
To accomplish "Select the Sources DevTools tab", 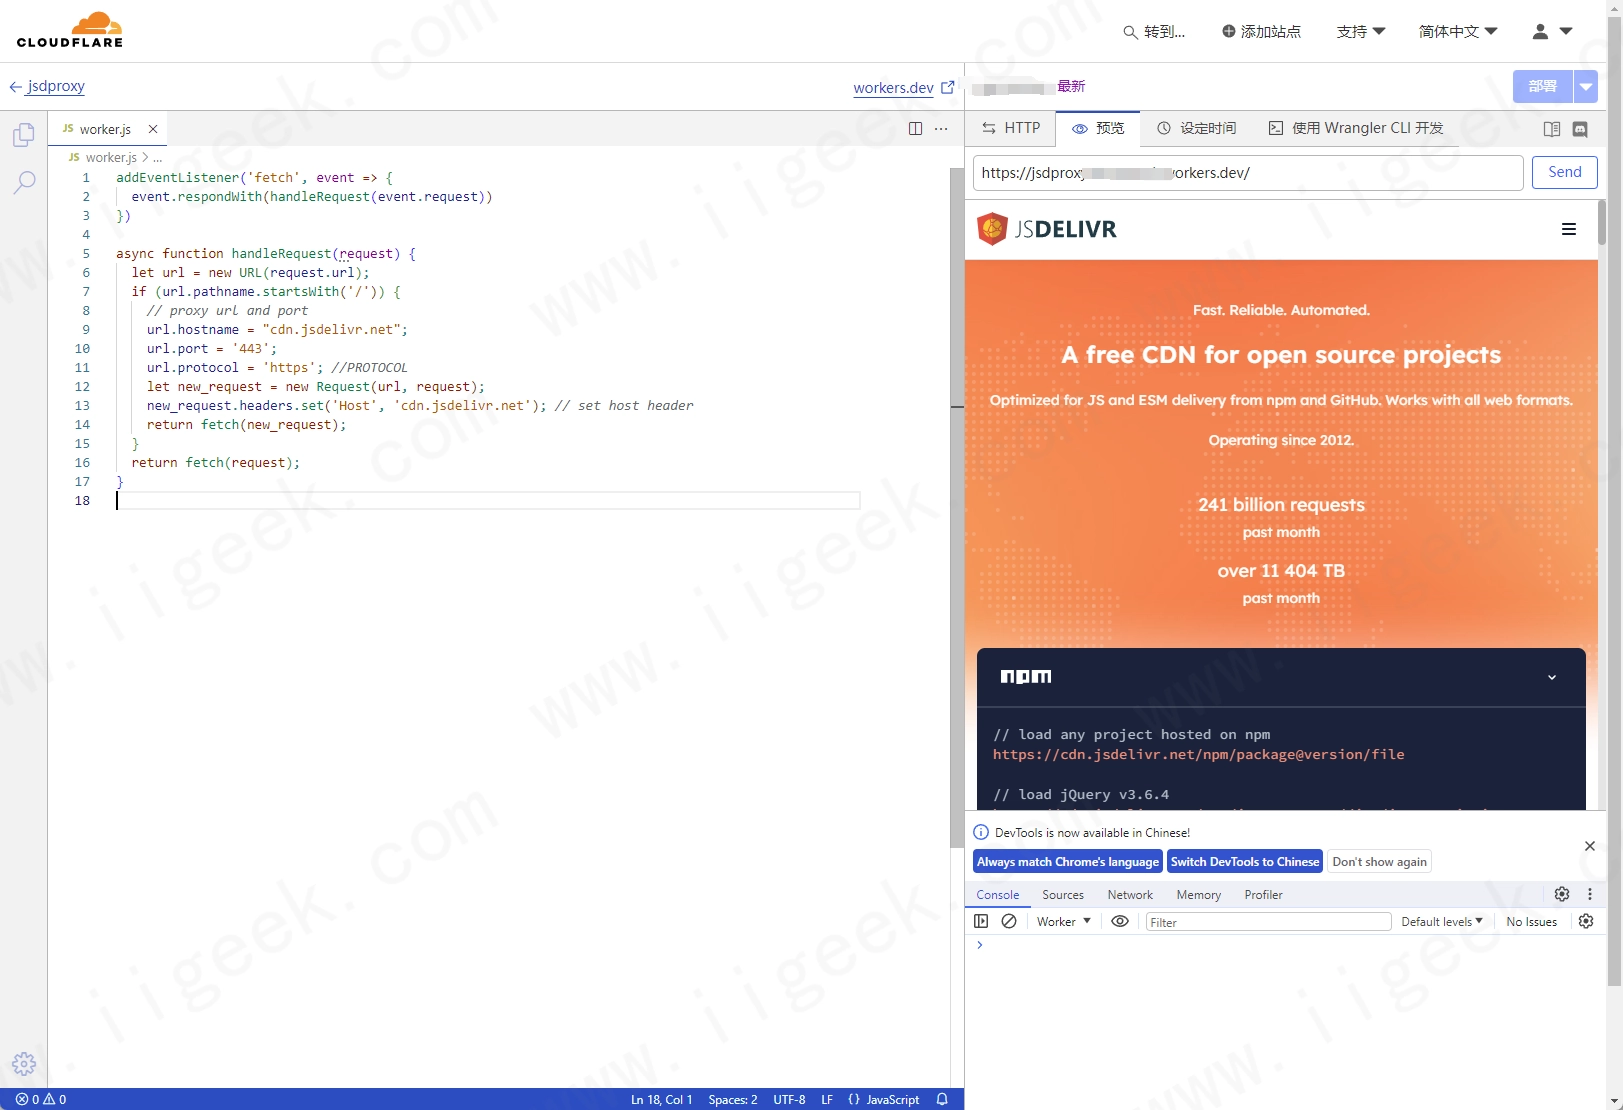I will tap(1063, 895).
